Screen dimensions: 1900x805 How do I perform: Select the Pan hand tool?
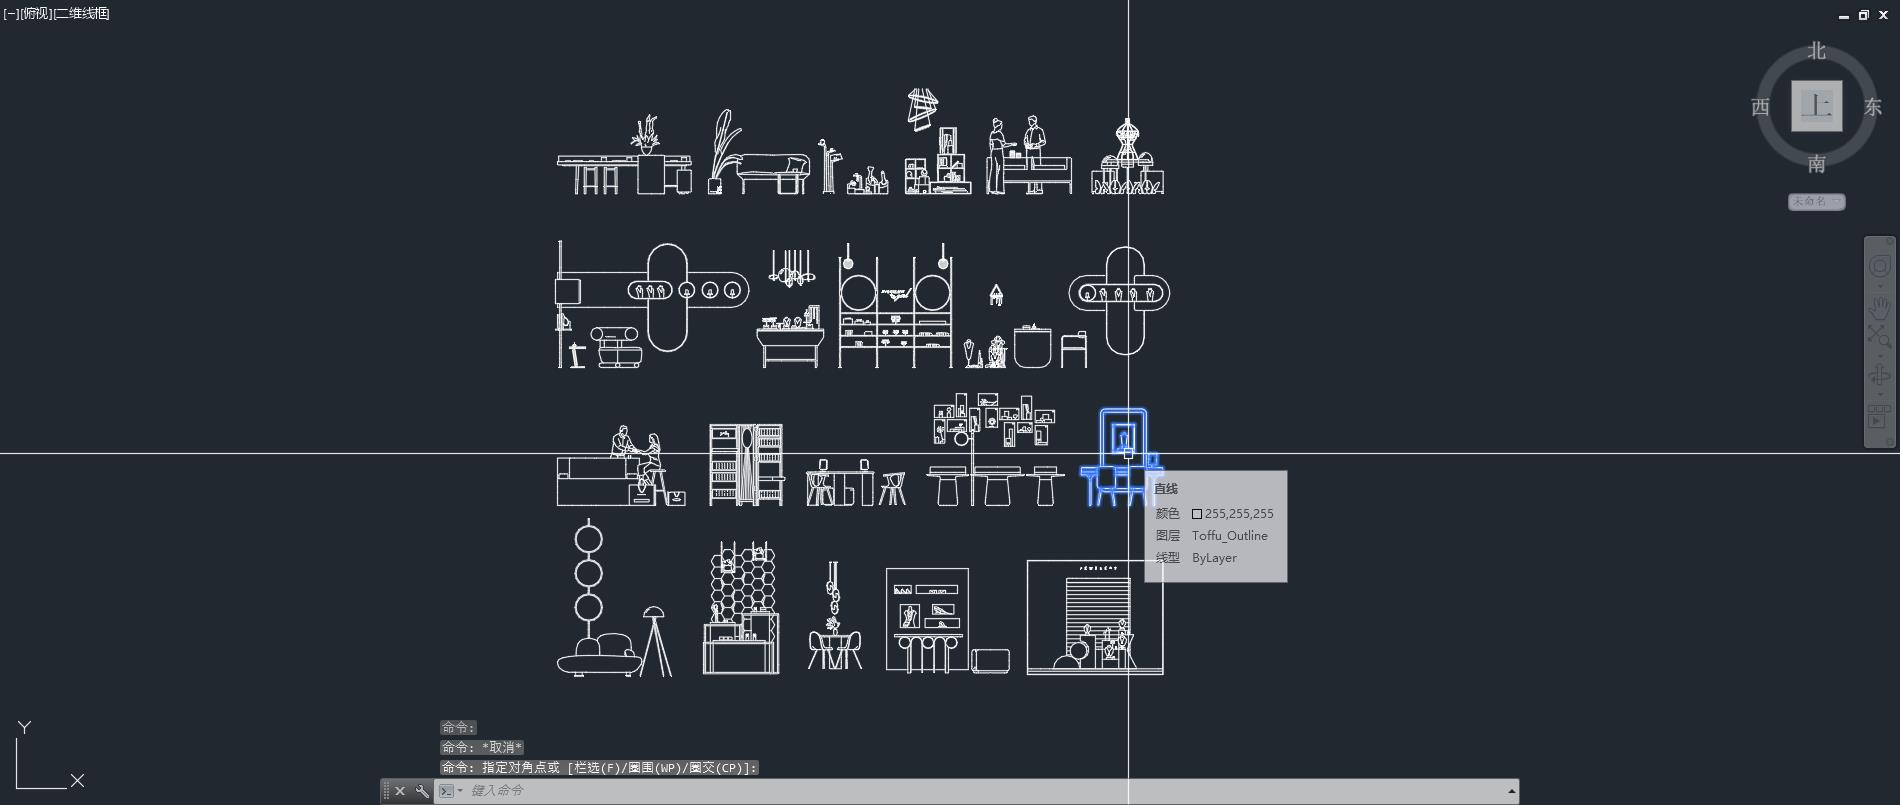coord(1879,309)
